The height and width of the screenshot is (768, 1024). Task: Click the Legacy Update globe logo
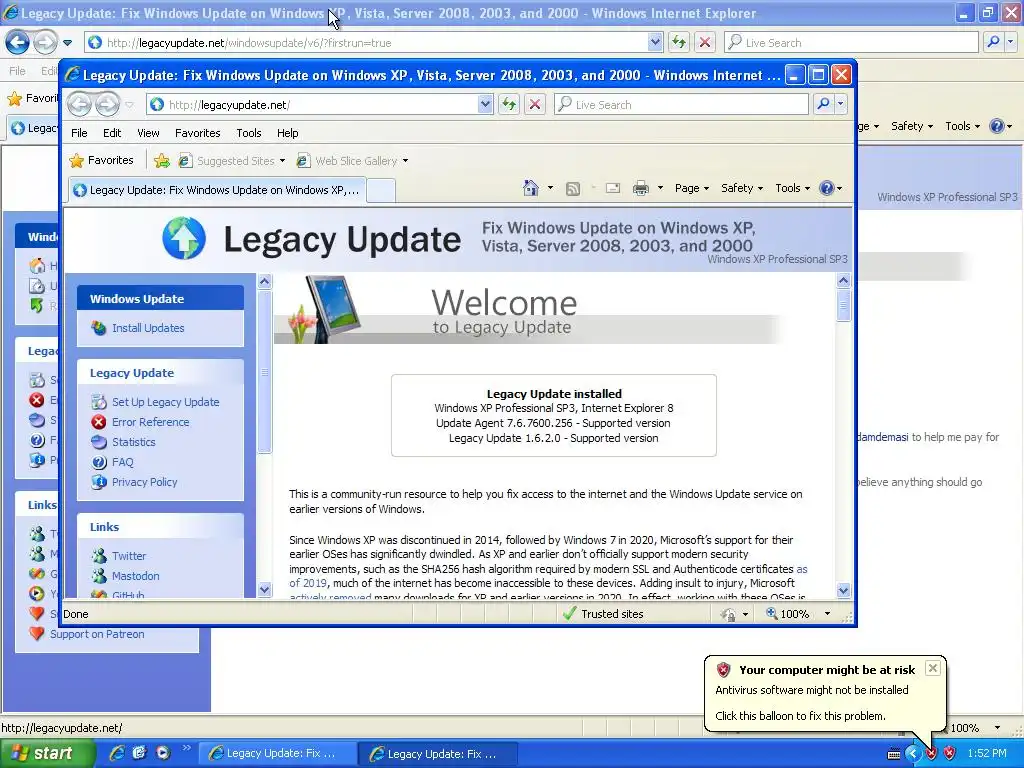pos(184,238)
